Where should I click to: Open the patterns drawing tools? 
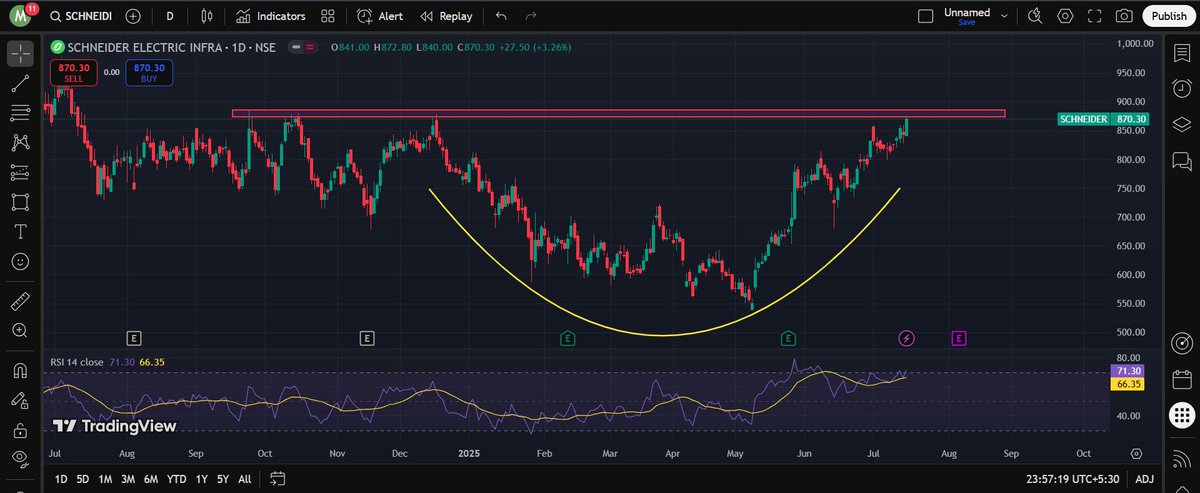pyautogui.click(x=19, y=142)
